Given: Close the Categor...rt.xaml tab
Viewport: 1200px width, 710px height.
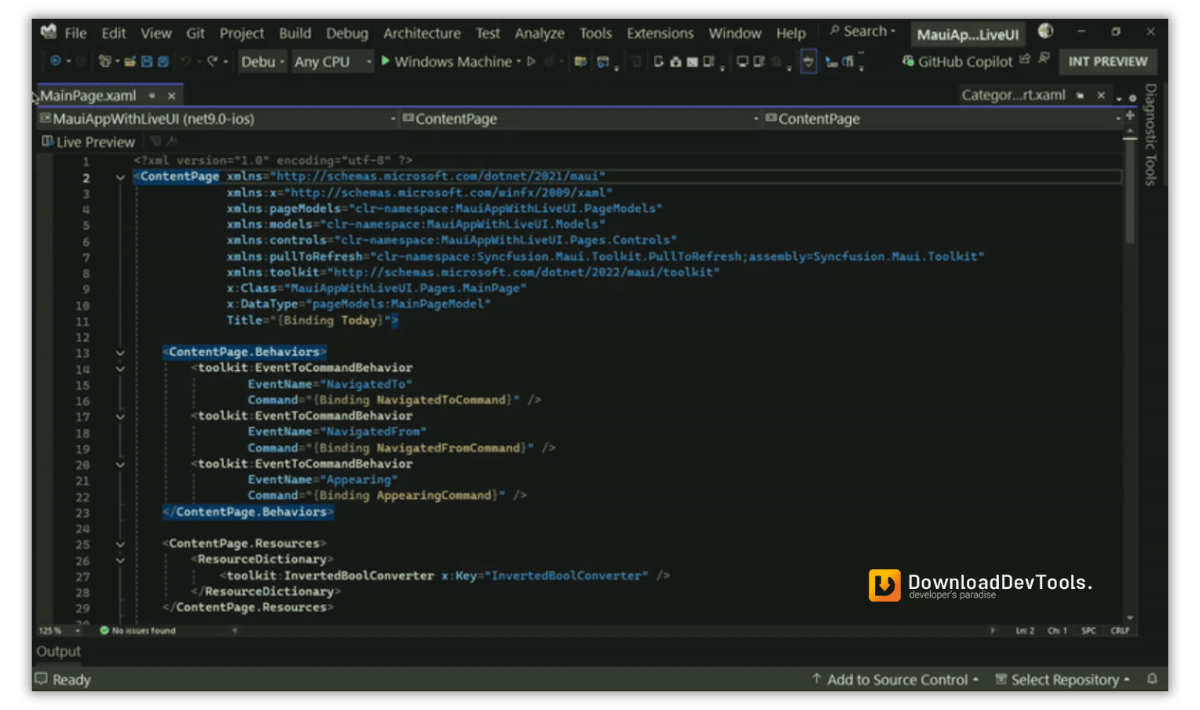Looking at the screenshot, I should click(1101, 96).
